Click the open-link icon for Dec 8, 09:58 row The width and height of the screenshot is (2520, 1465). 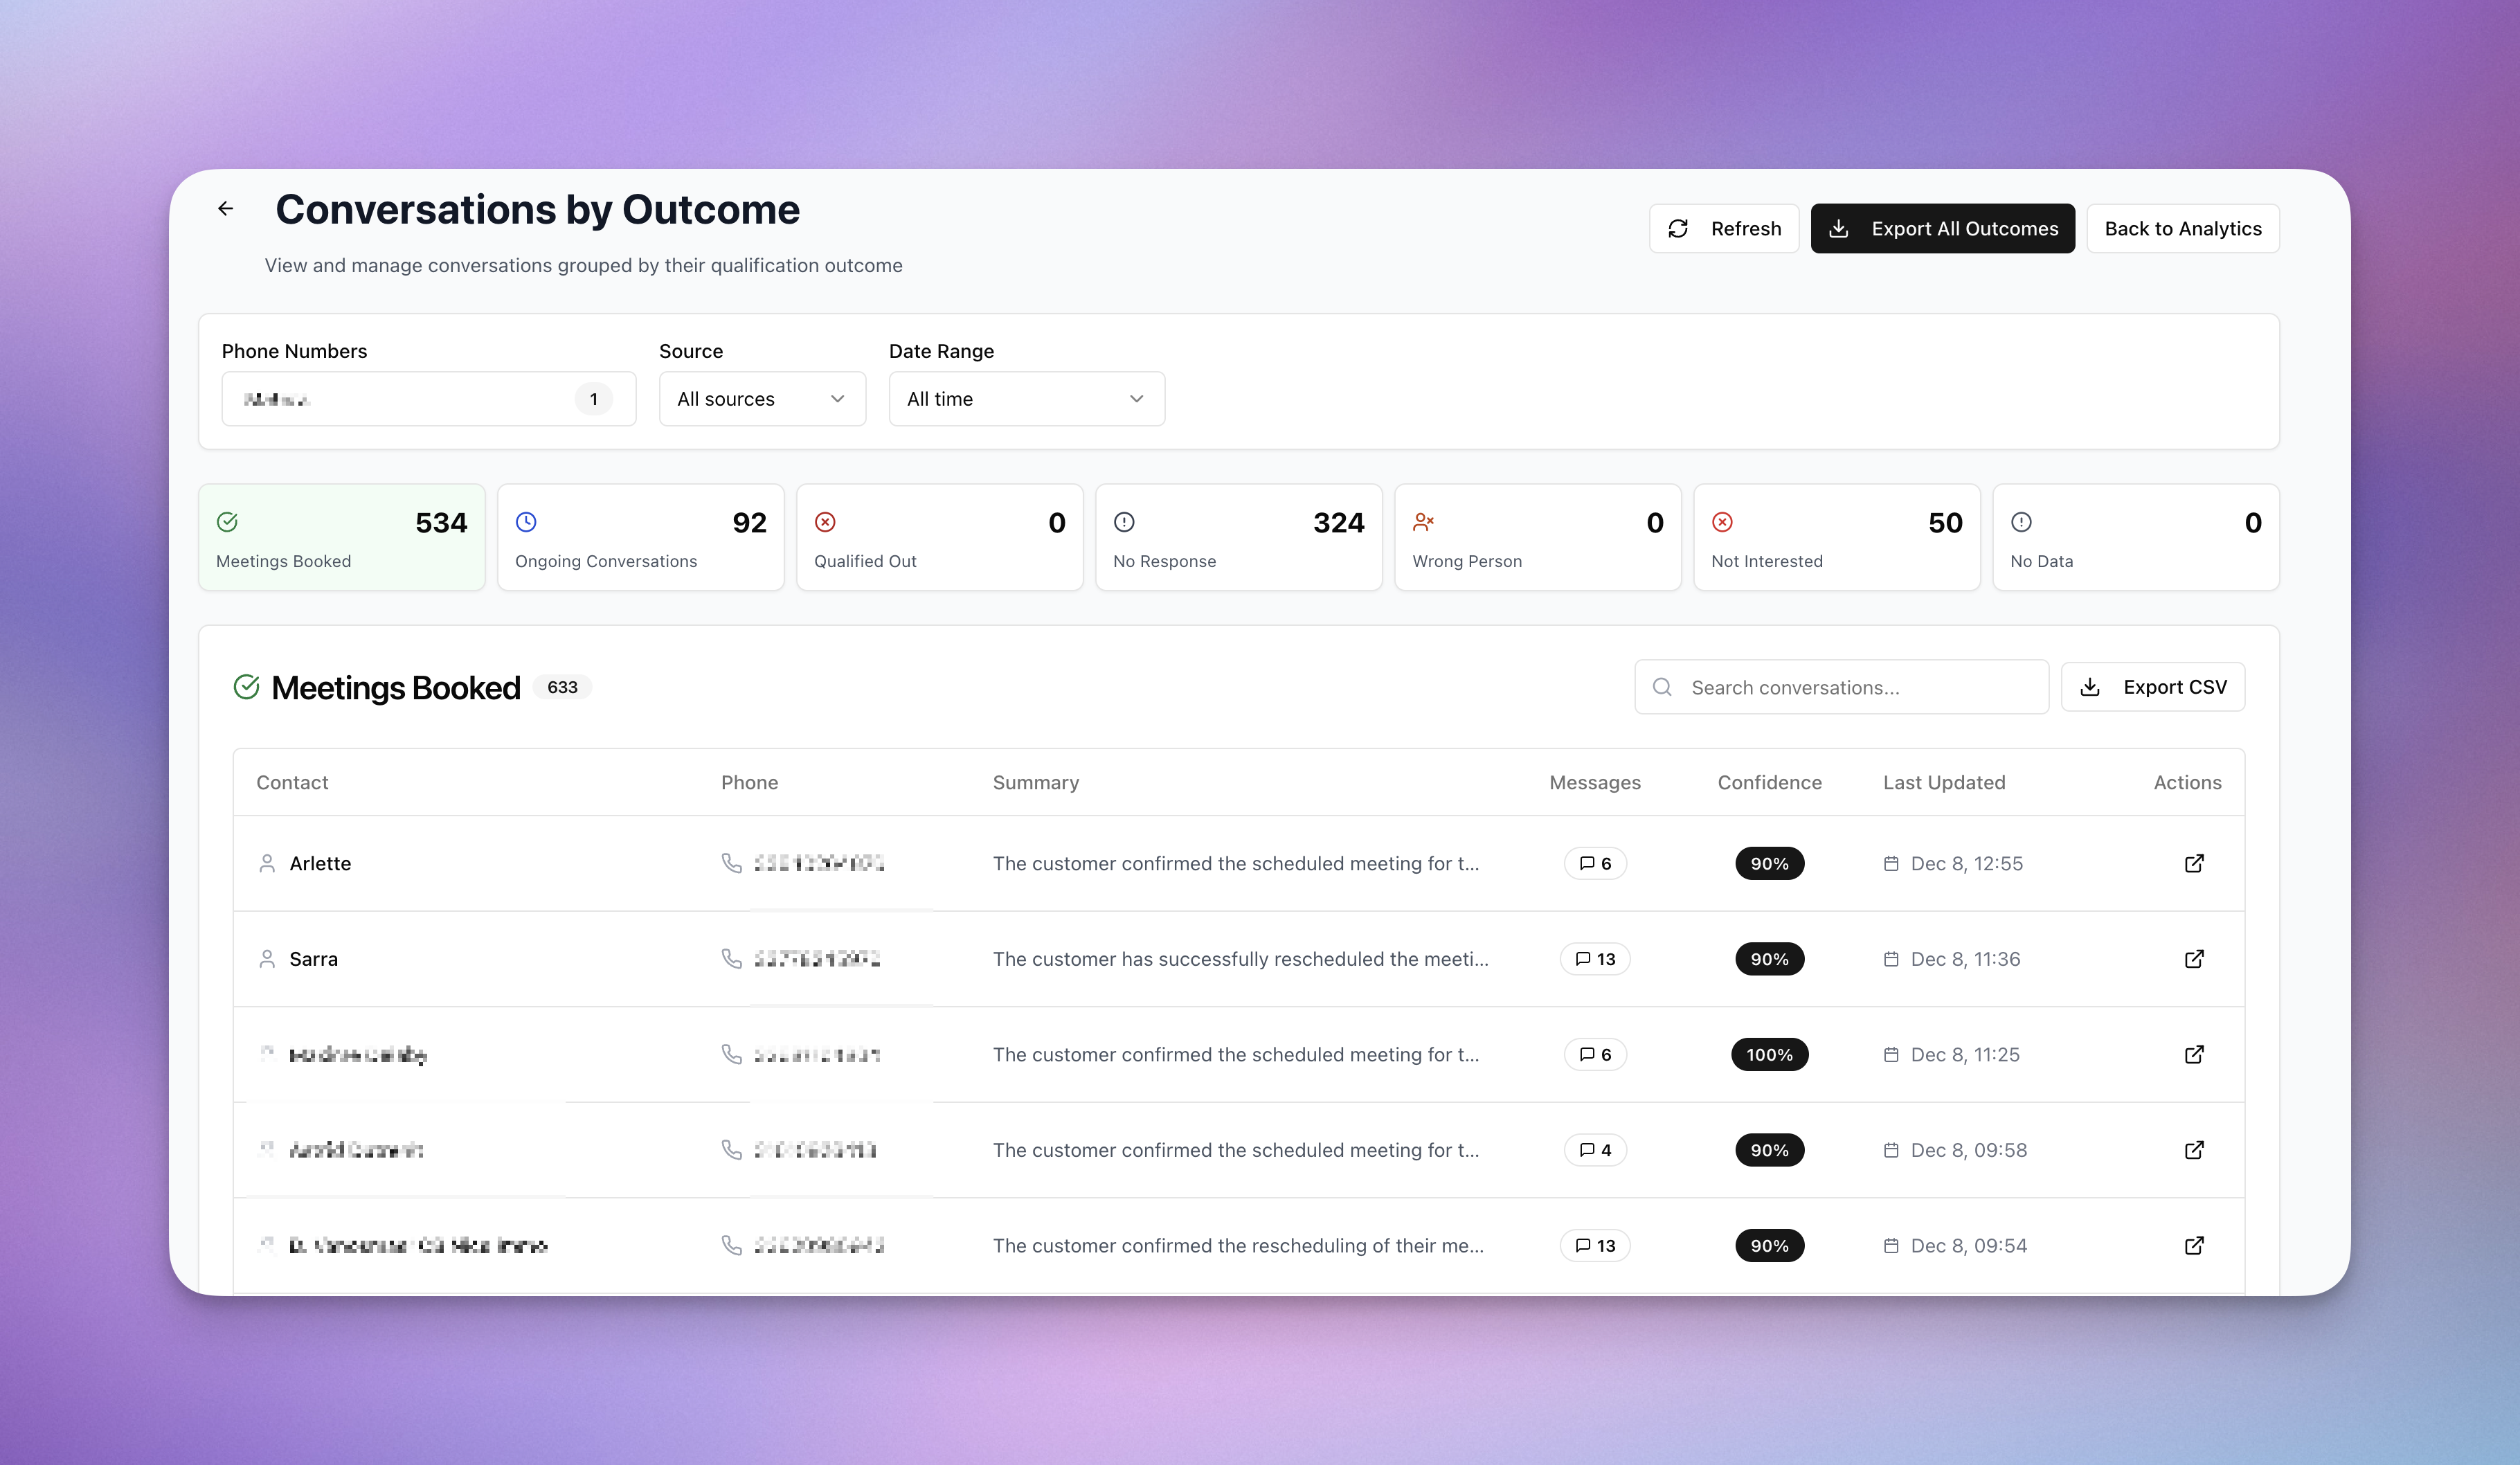[x=2193, y=1150]
